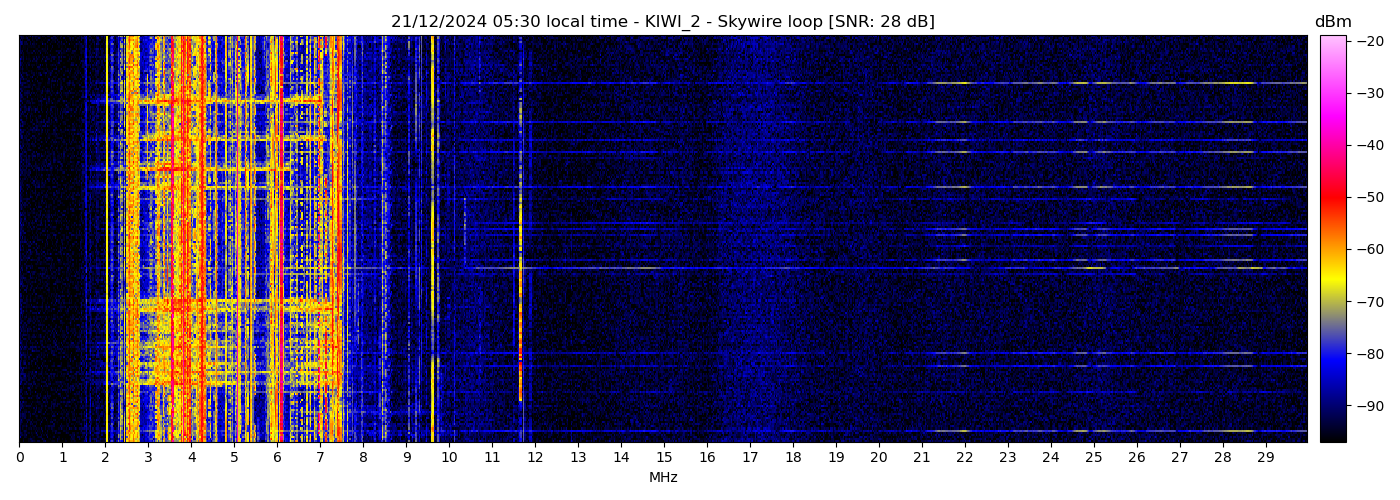
Task: Click the 16 MHz tick label on the x-axis
Action: pyautogui.click(x=707, y=458)
